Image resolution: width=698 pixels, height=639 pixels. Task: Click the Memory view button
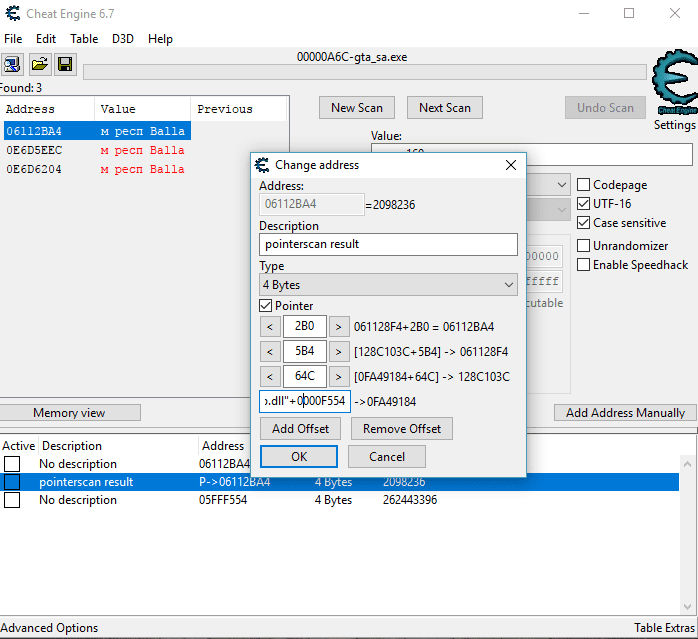(x=69, y=413)
